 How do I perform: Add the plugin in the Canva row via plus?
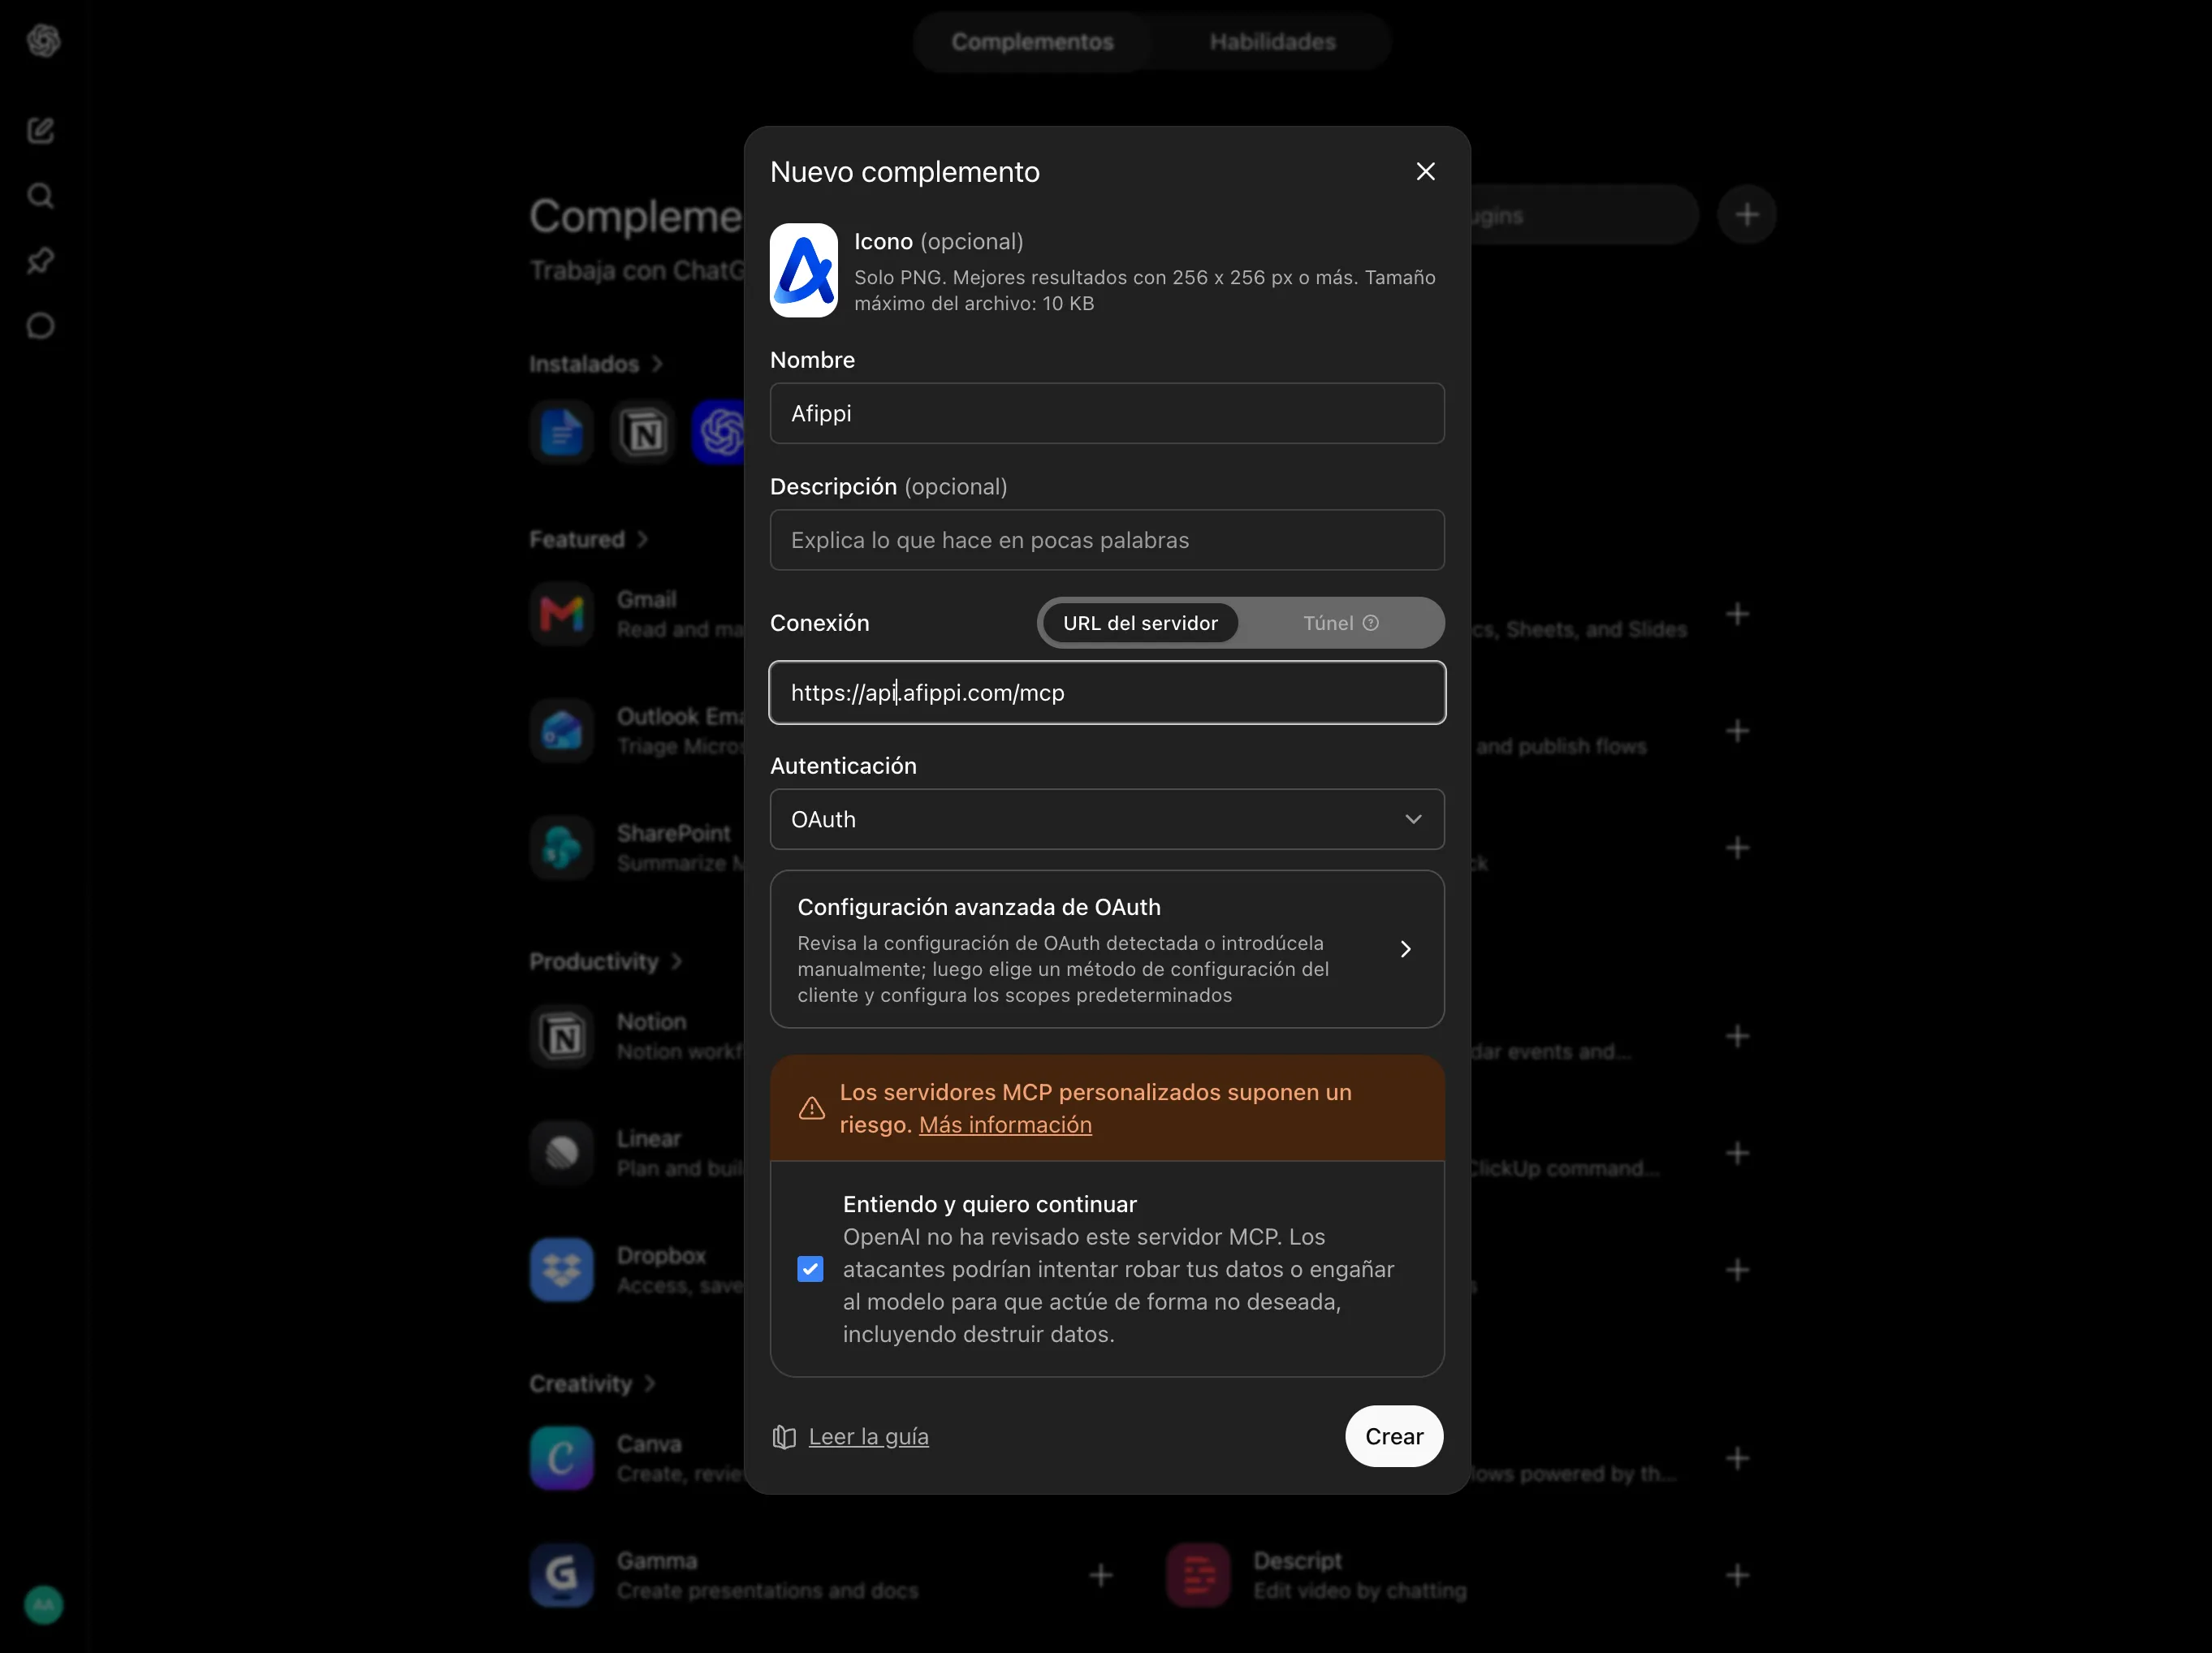point(1738,1458)
